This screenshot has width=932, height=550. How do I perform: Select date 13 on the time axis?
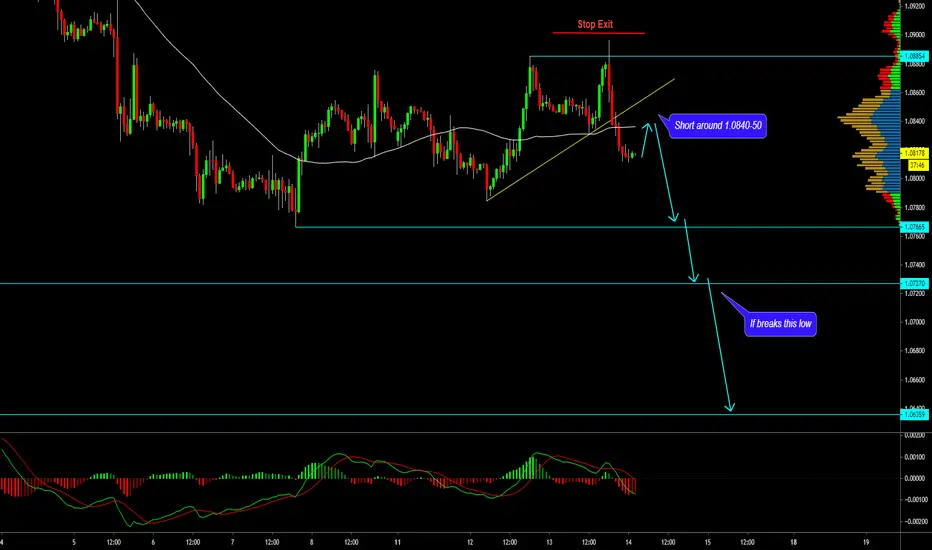[549, 542]
